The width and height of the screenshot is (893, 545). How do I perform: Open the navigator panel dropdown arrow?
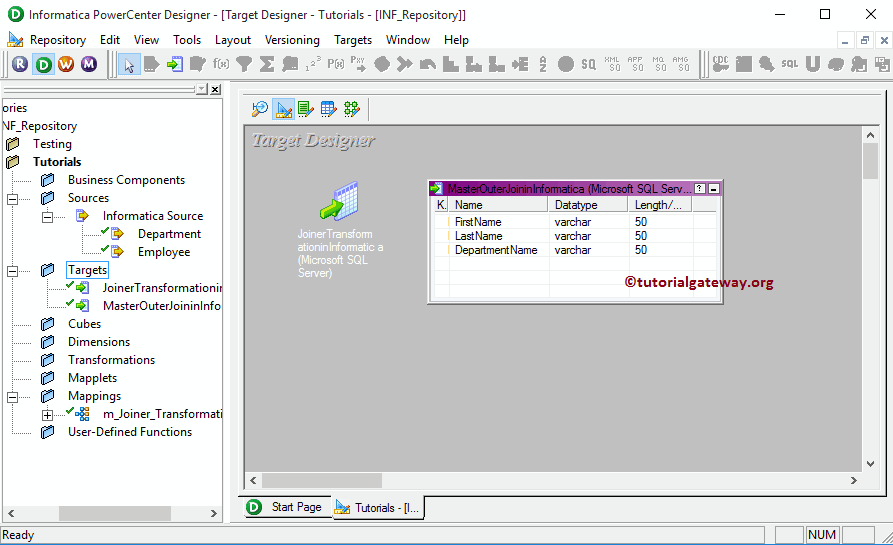coord(202,89)
